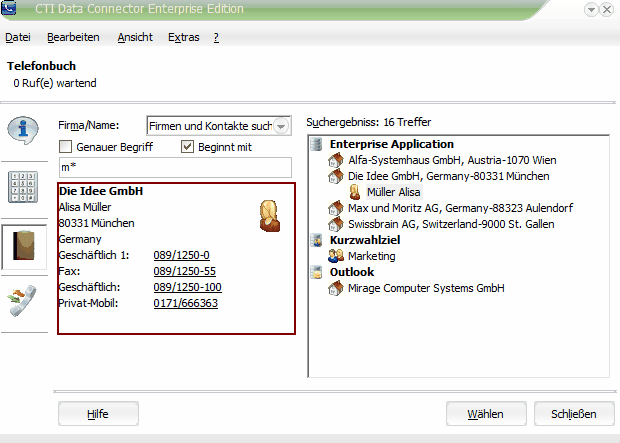Uncheck the Beginnt mit checkbox
This screenshot has height=443, width=620.
[187, 147]
